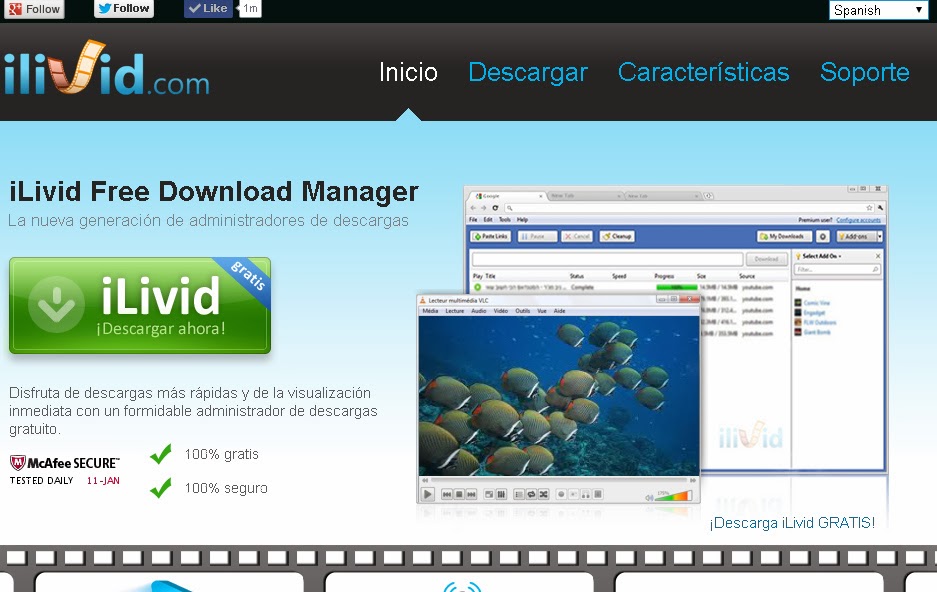
Task: Click the Facebook like count 1m
Action: [x=250, y=8]
